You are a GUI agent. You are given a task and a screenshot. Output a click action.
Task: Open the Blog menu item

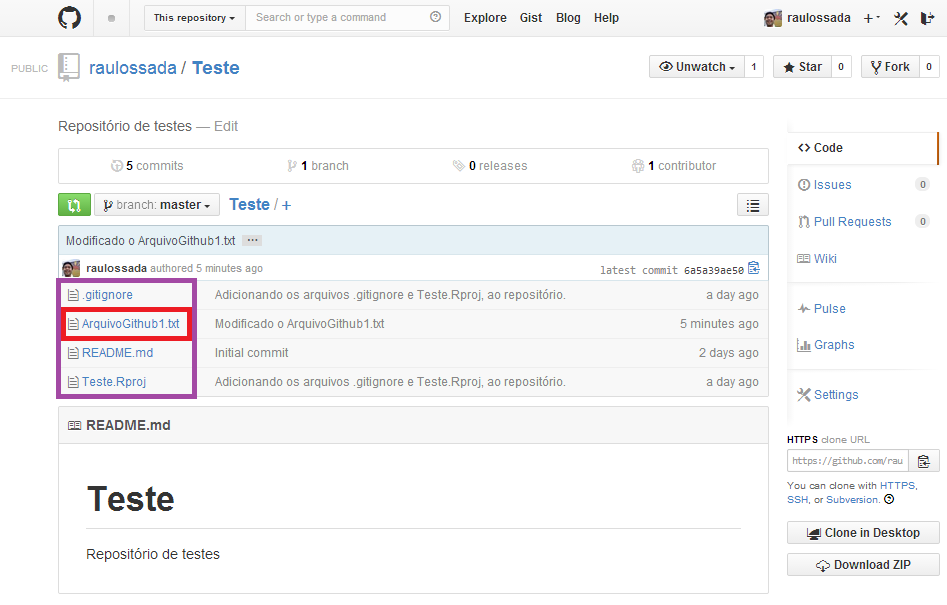pos(568,18)
